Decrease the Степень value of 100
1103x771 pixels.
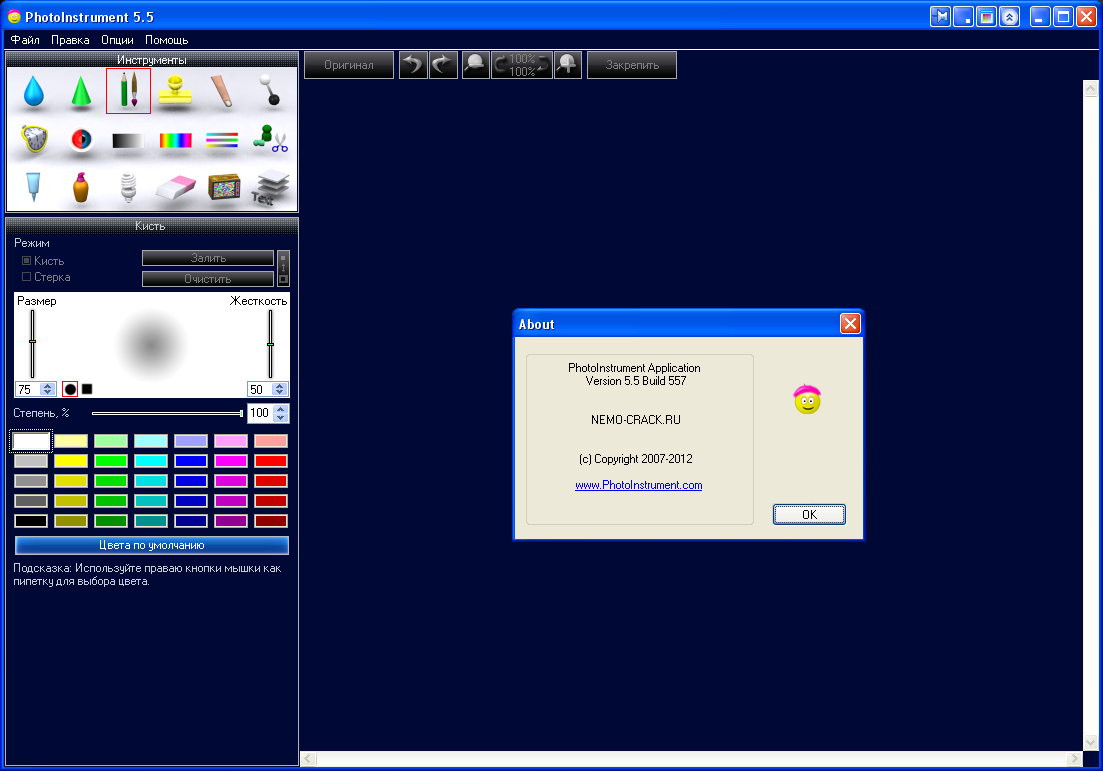point(281,417)
